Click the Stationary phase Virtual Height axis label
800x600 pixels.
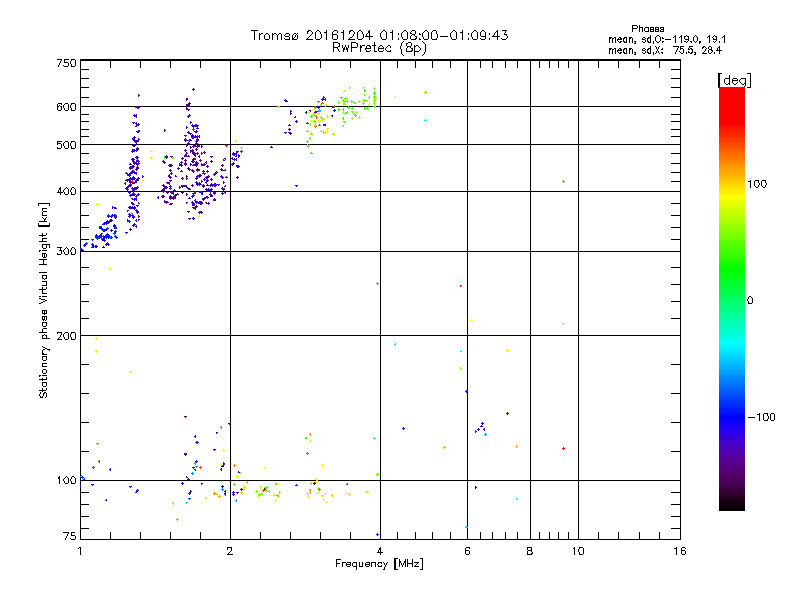pyautogui.click(x=44, y=300)
